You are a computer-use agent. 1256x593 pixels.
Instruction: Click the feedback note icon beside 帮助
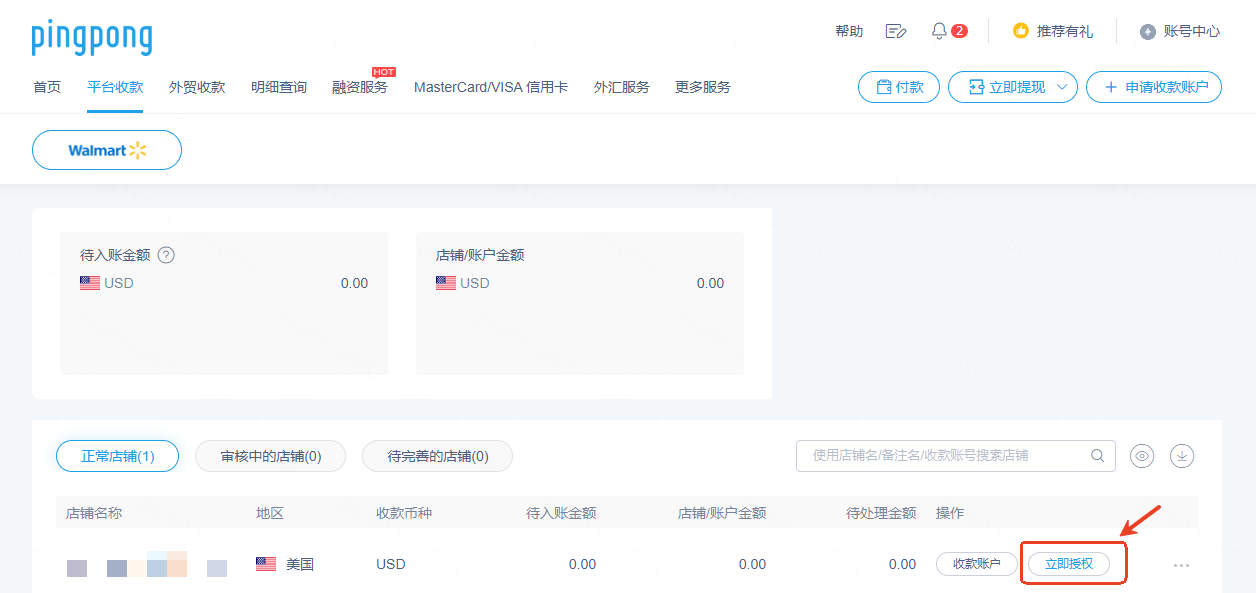[896, 31]
